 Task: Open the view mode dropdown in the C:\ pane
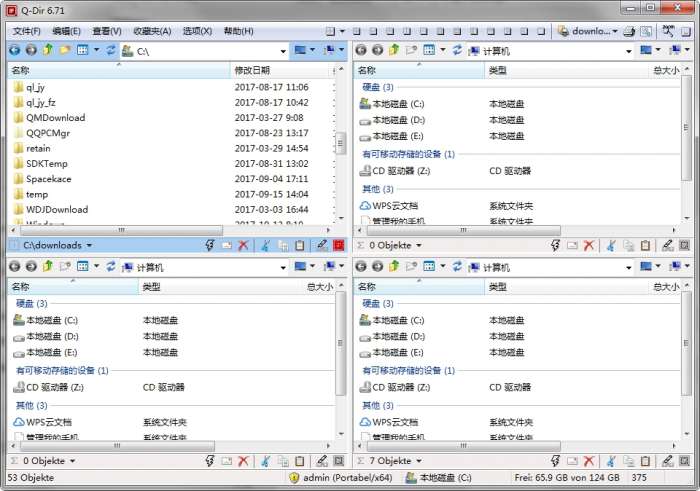(96, 50)
